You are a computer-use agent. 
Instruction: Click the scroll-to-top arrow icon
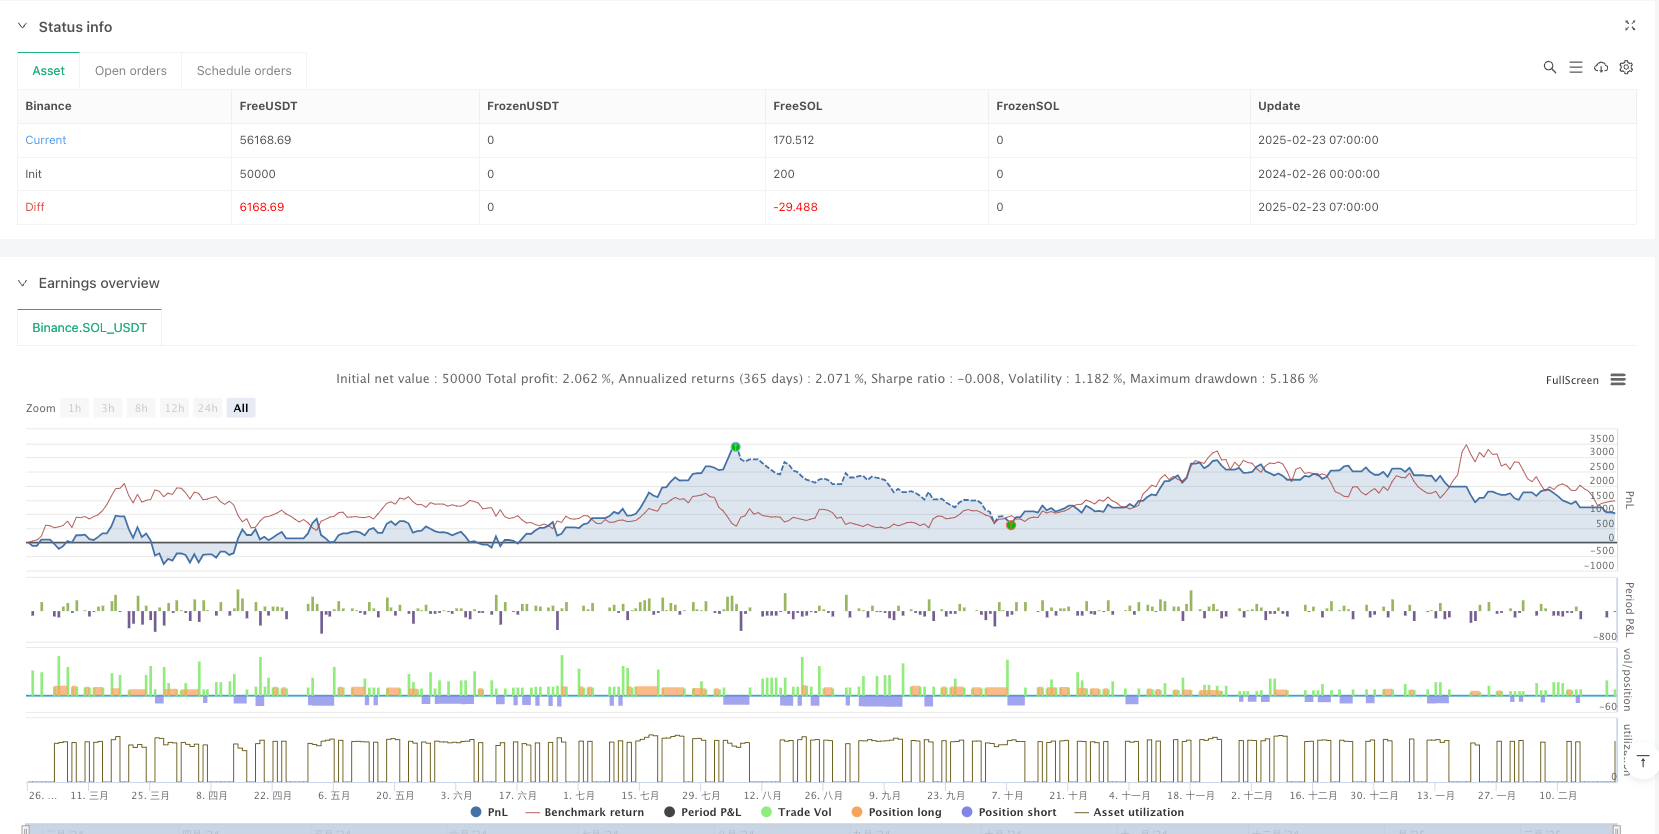pos(1642,762)
